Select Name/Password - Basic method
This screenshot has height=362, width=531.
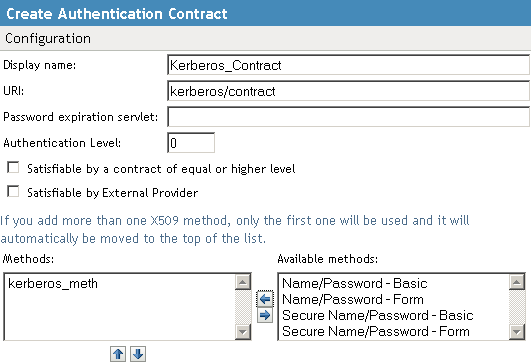[355, 283]
